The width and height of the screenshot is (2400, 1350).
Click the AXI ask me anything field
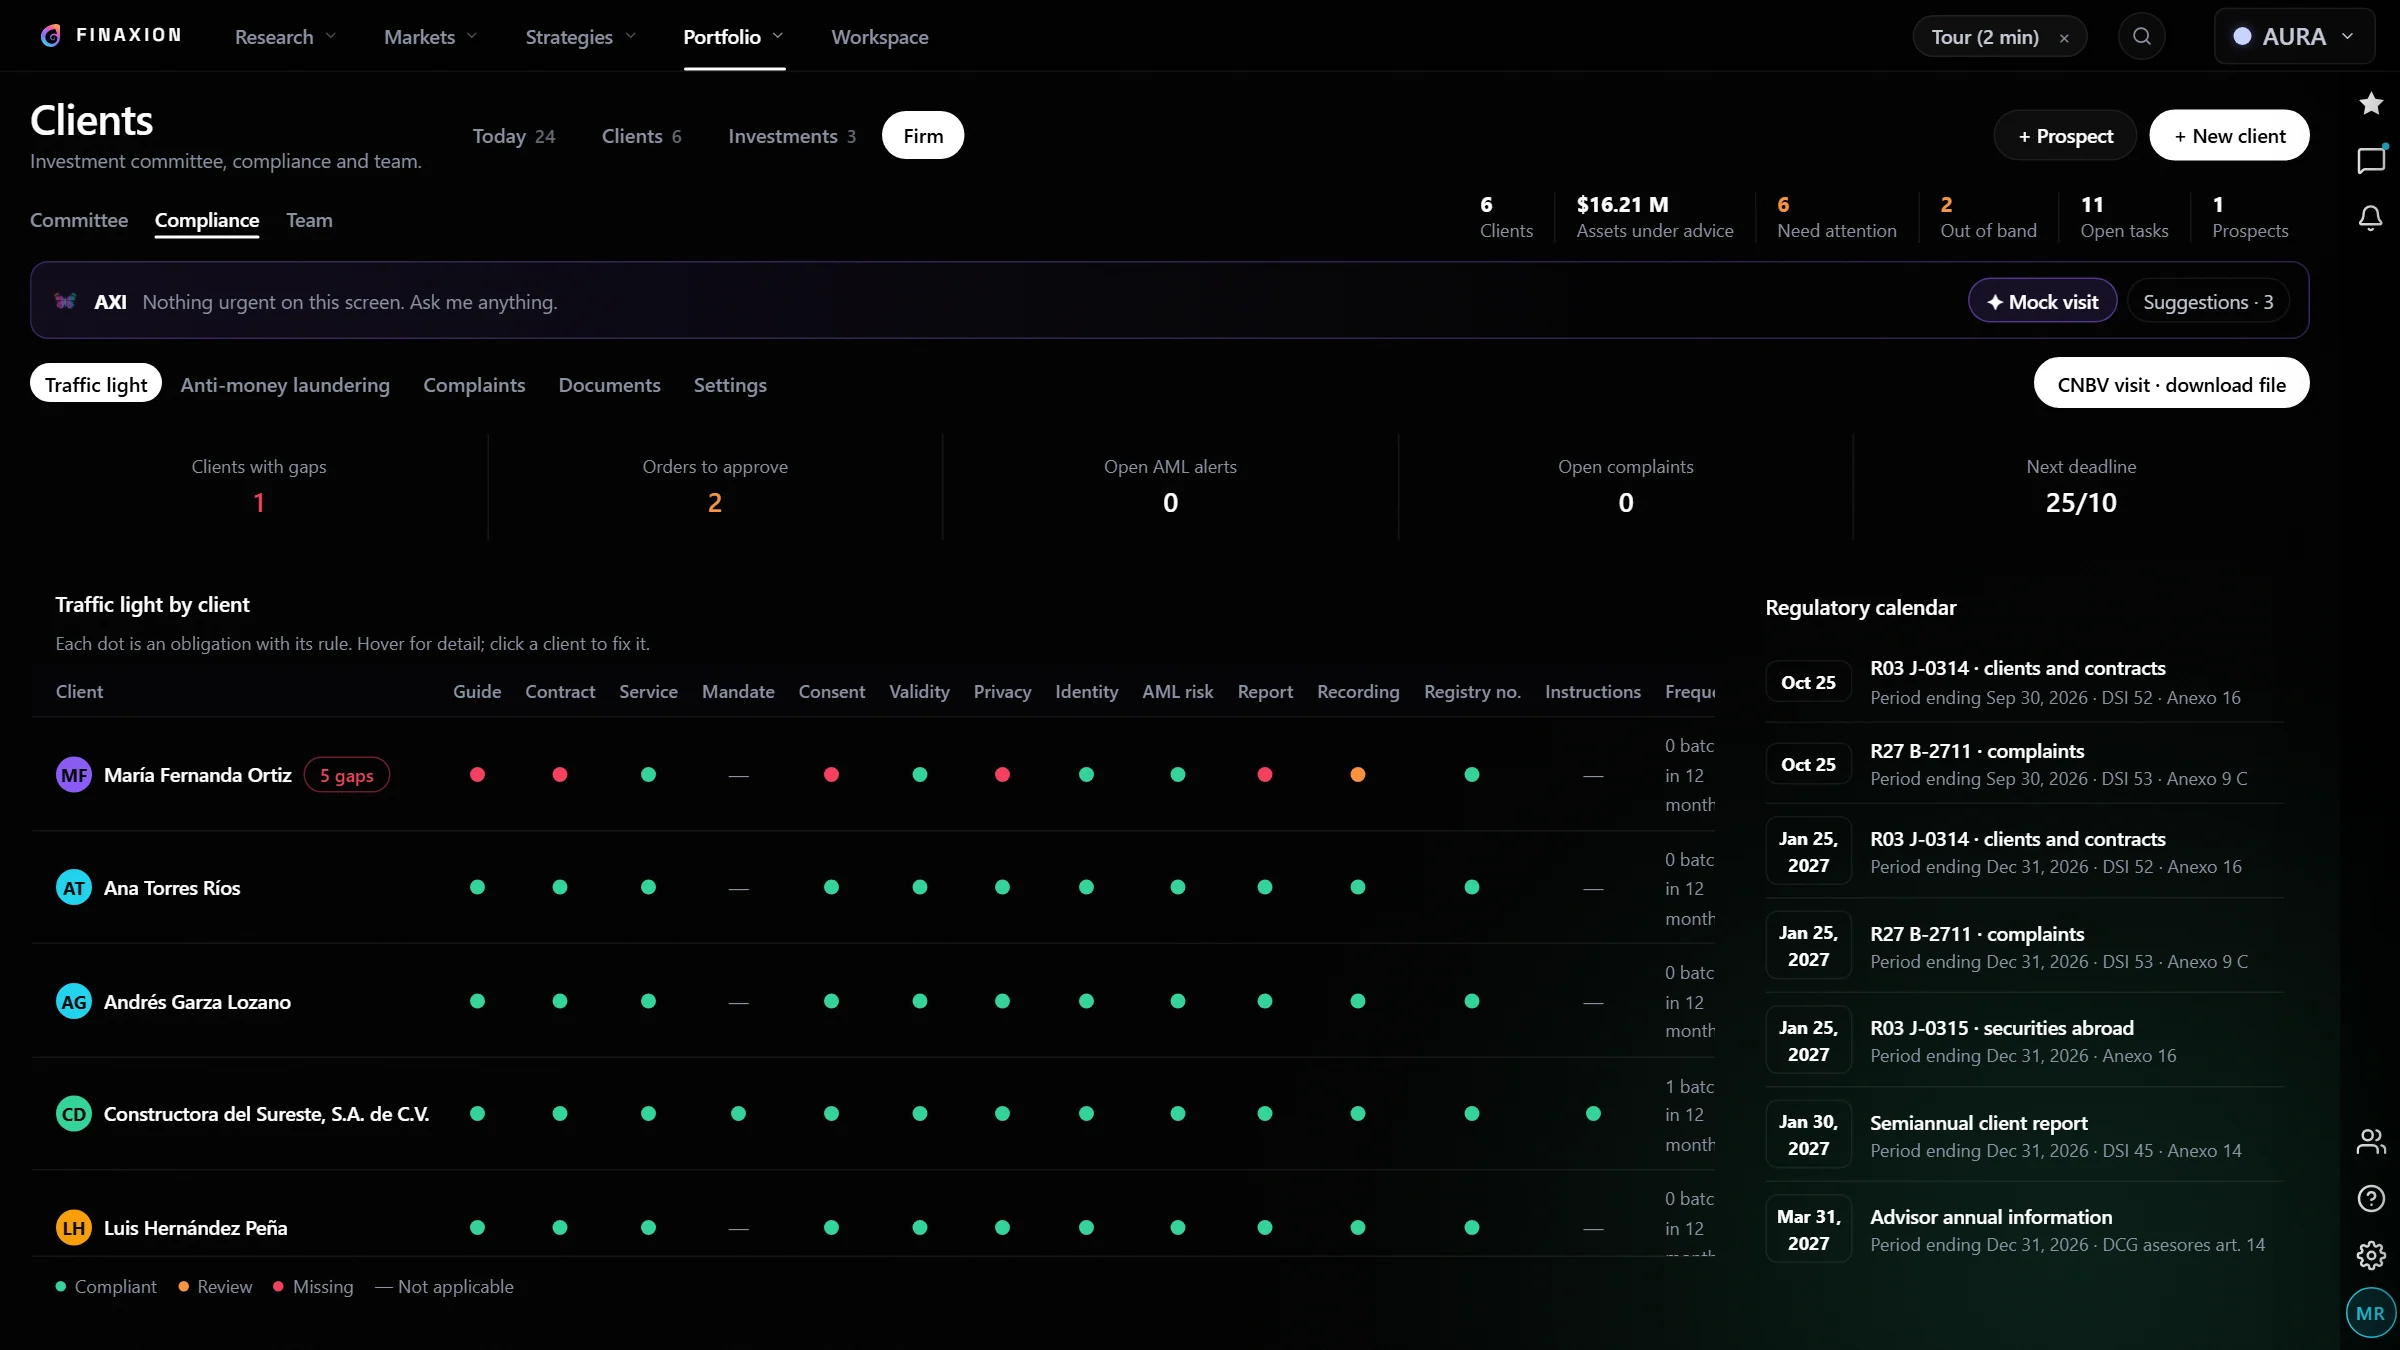(x=349, y=301)
